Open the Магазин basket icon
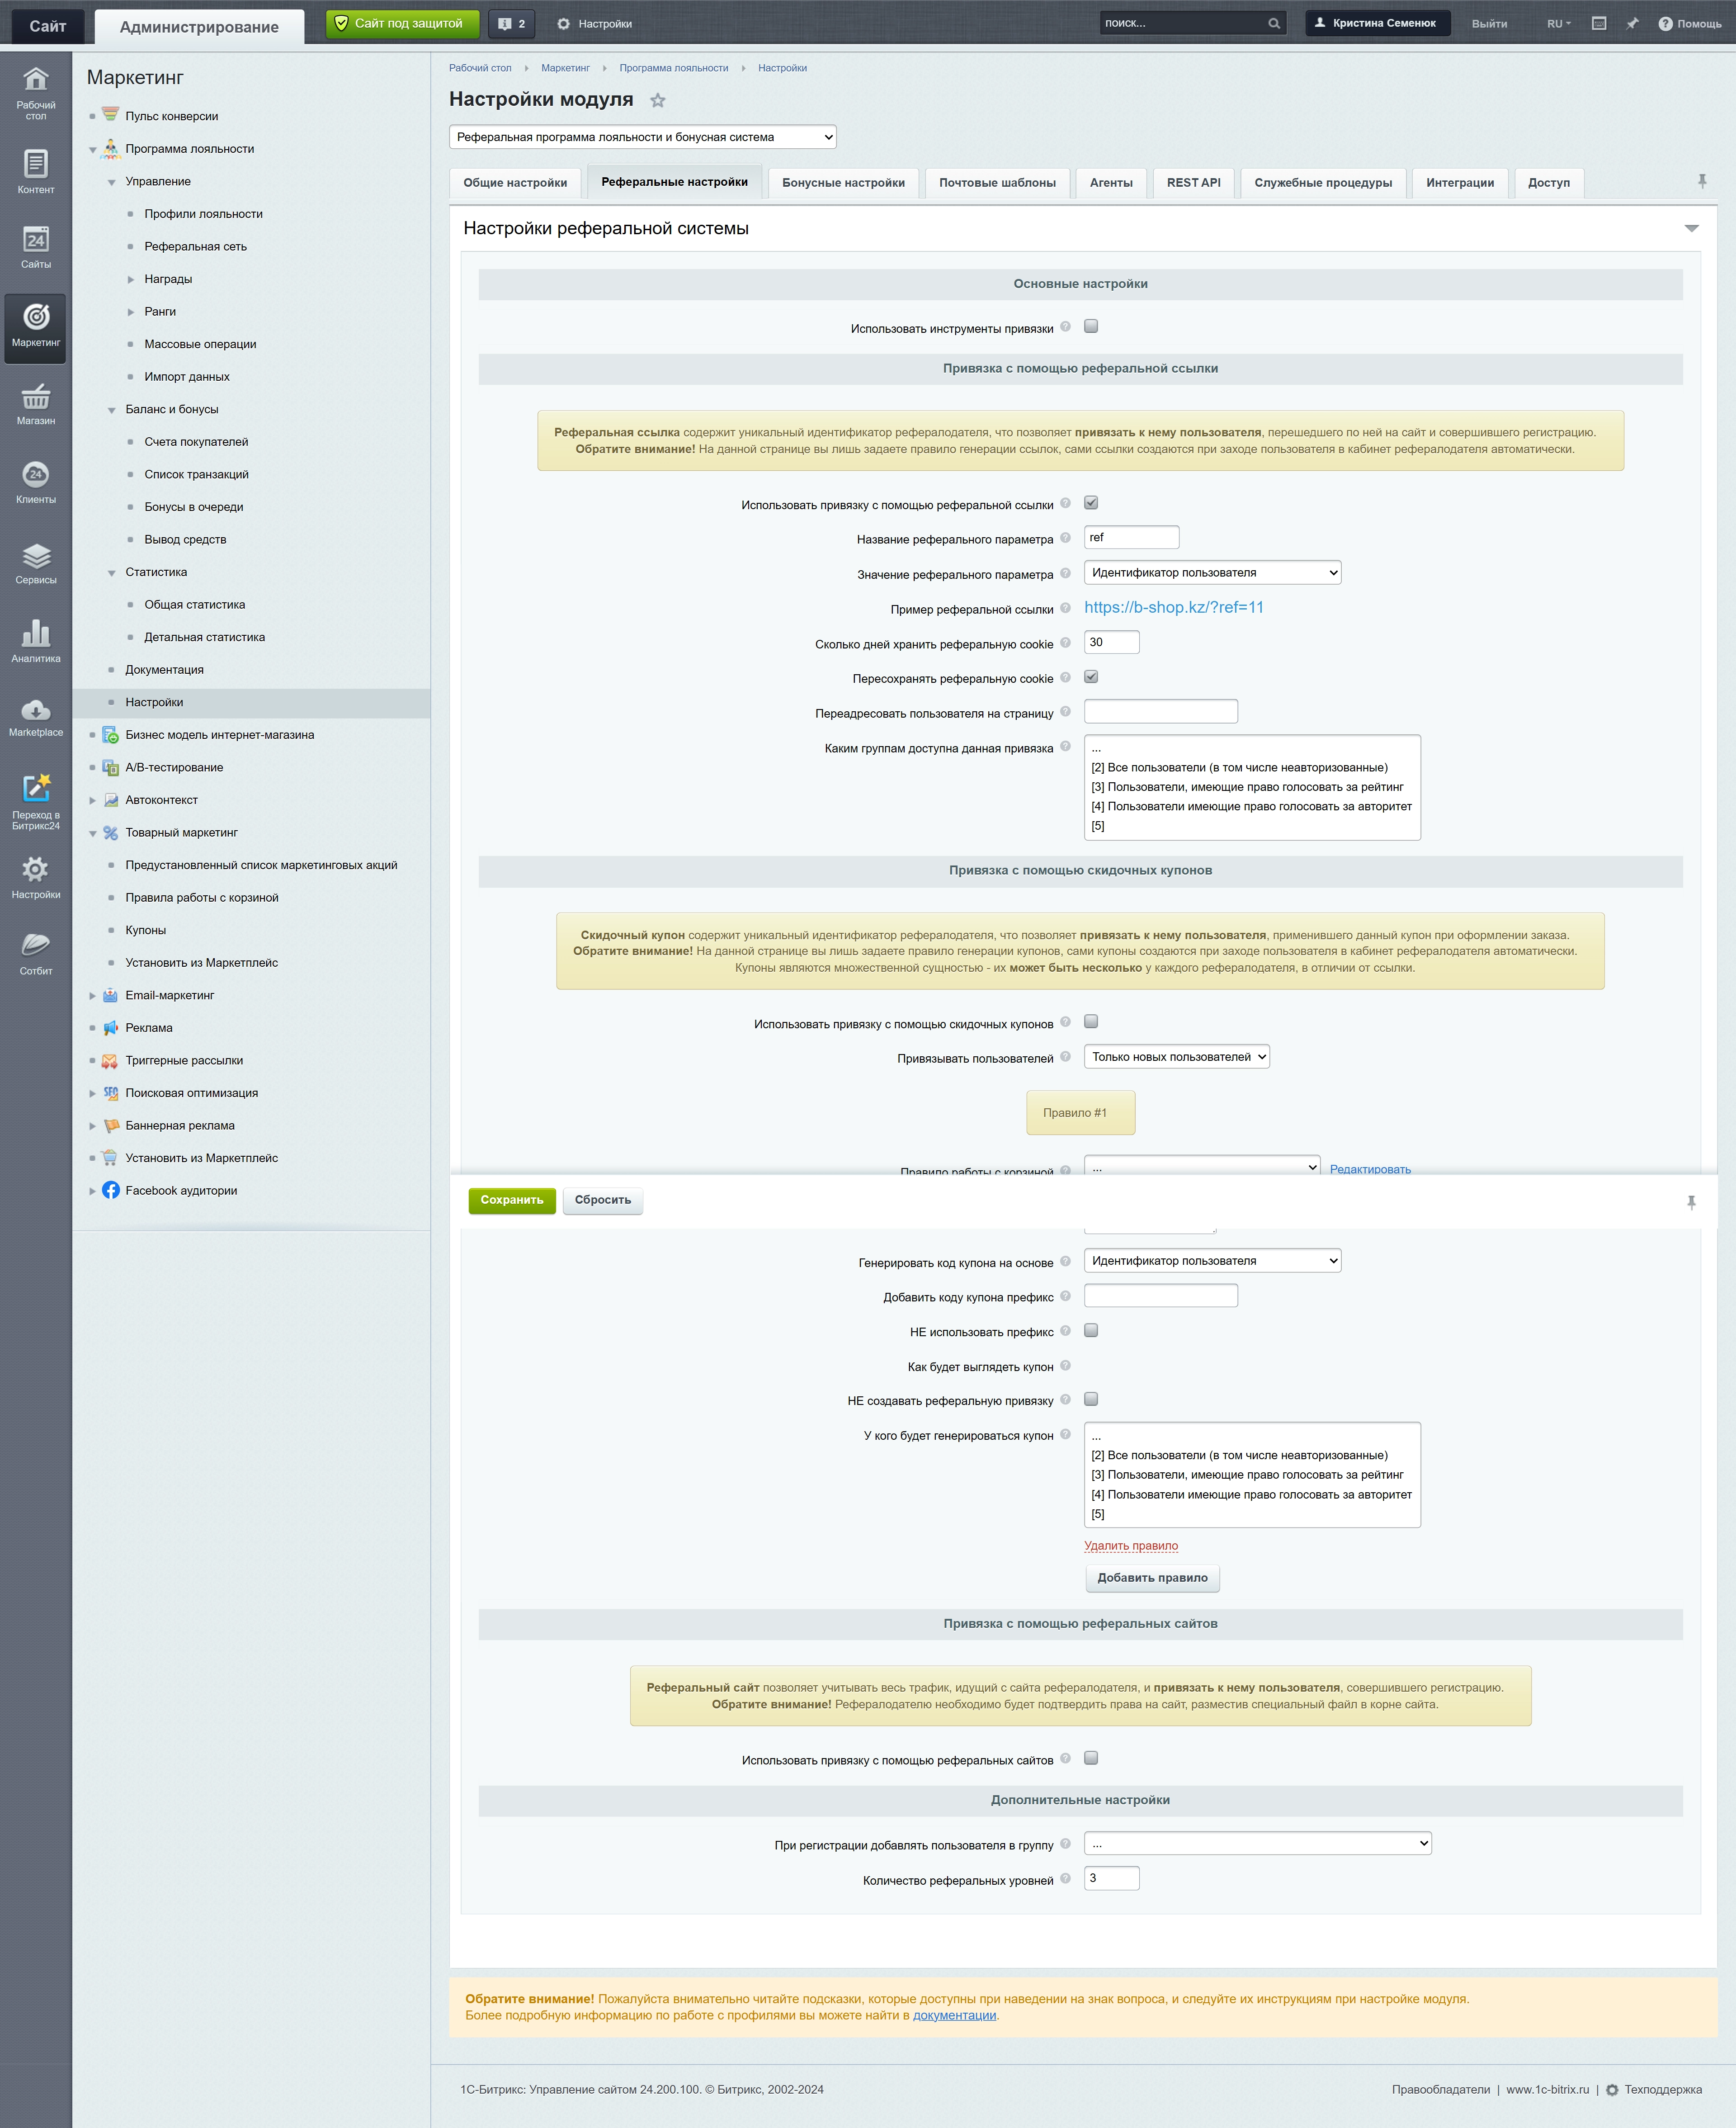The width and height of the screenshot is (1736, 2128). (x=36, y=396)
